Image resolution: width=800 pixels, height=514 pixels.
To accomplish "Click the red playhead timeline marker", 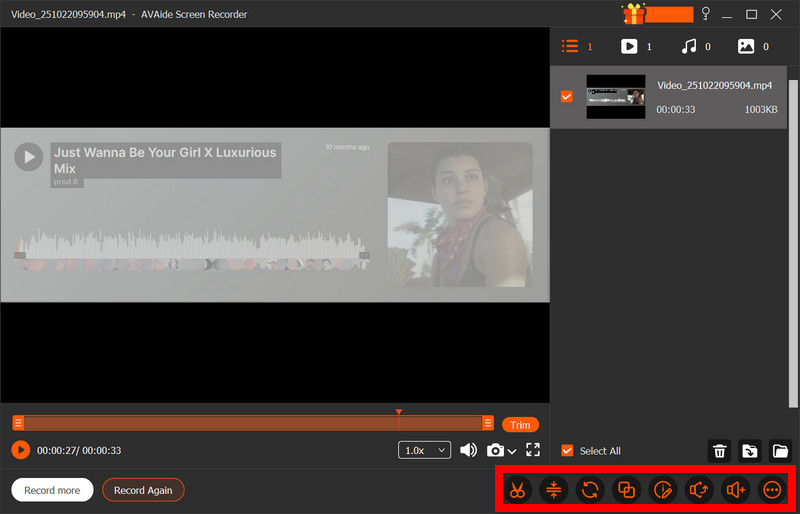I will [398, 412].
